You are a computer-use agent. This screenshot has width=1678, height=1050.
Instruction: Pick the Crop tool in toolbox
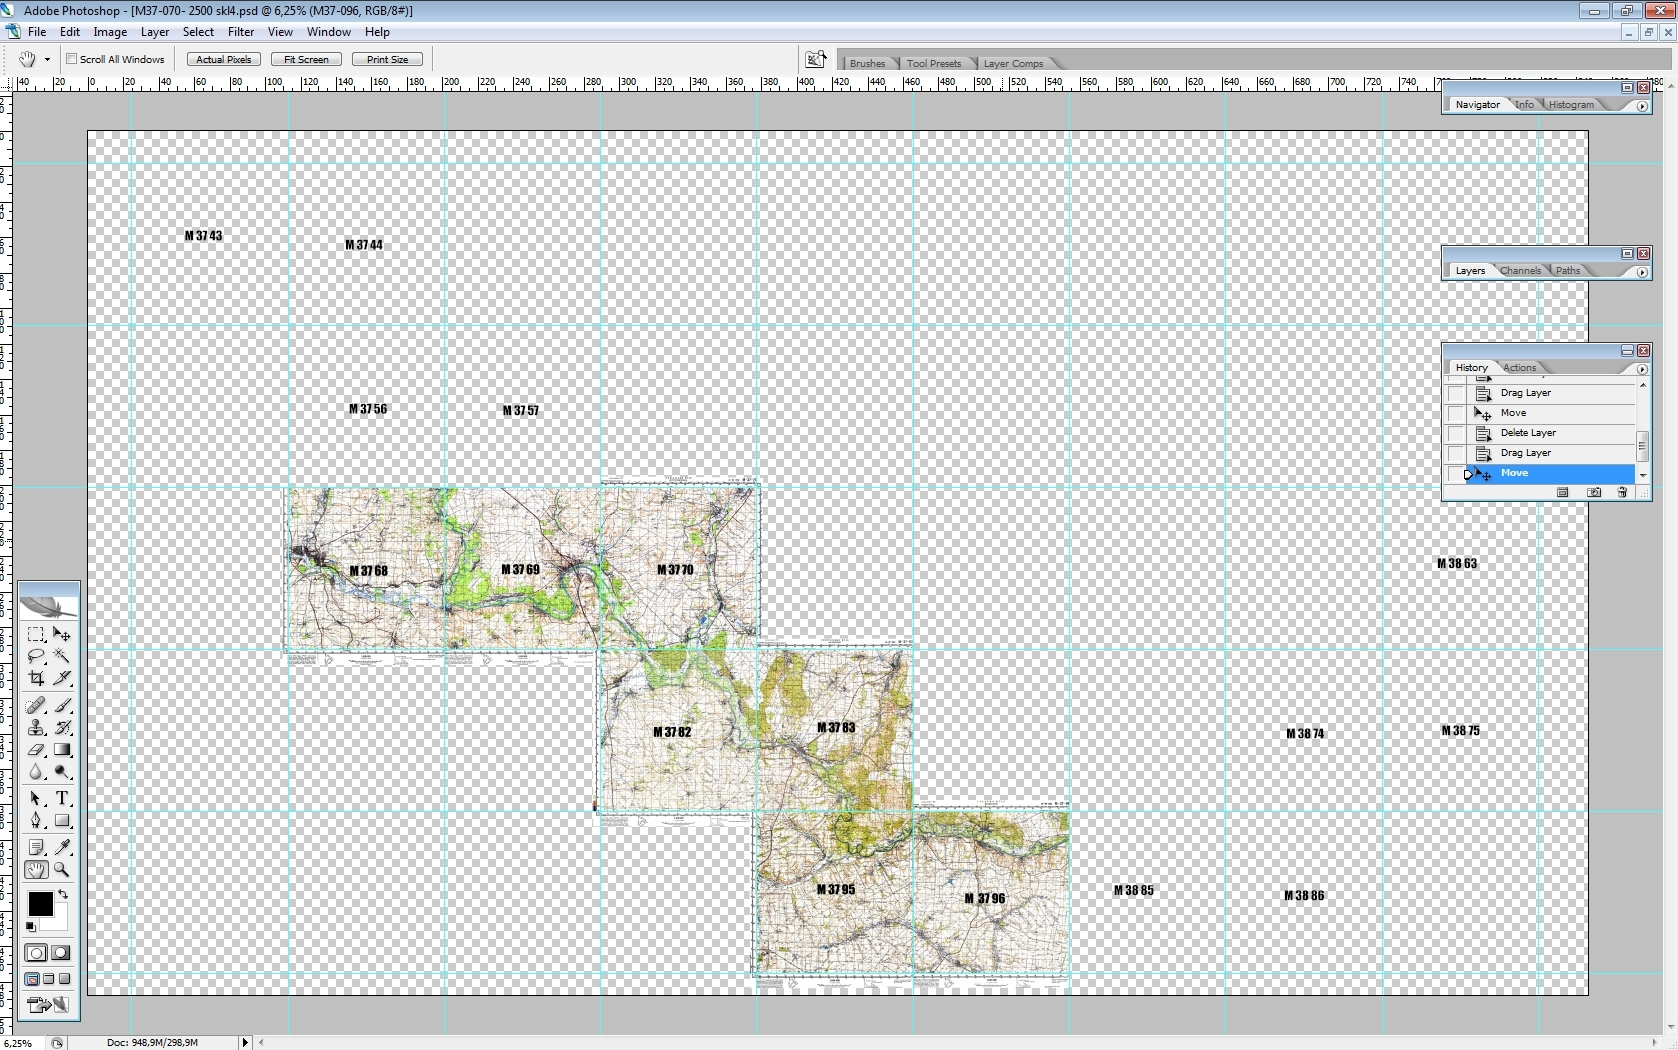(36, 678)
